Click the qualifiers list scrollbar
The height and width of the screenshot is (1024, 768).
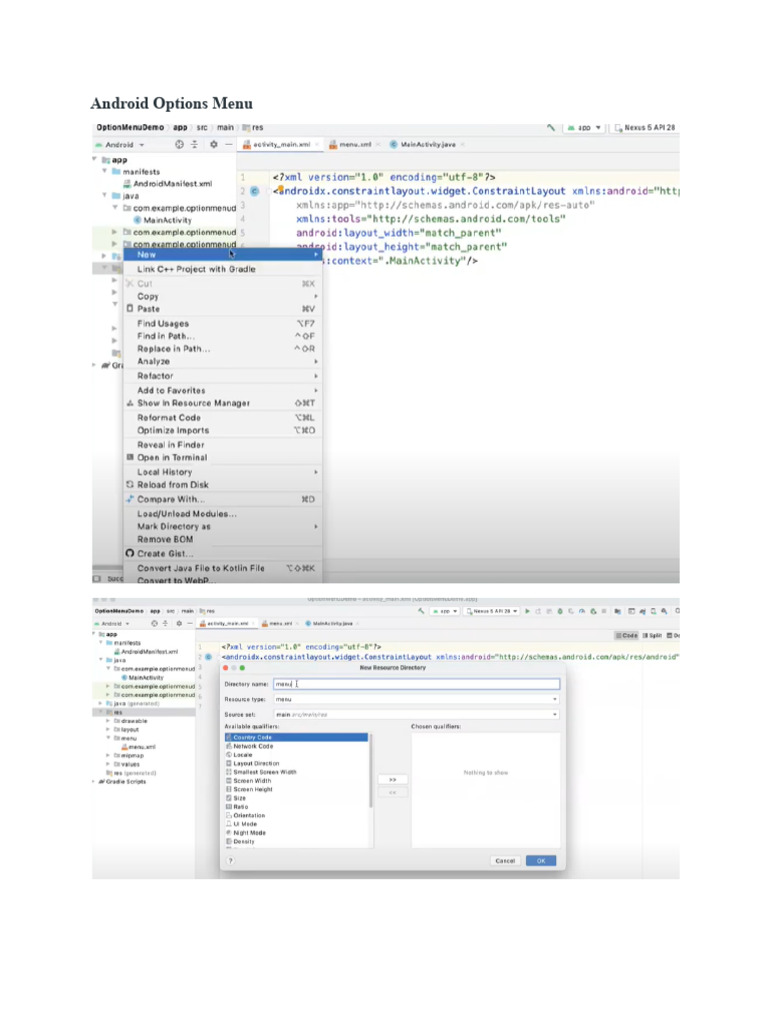[371, 771]
